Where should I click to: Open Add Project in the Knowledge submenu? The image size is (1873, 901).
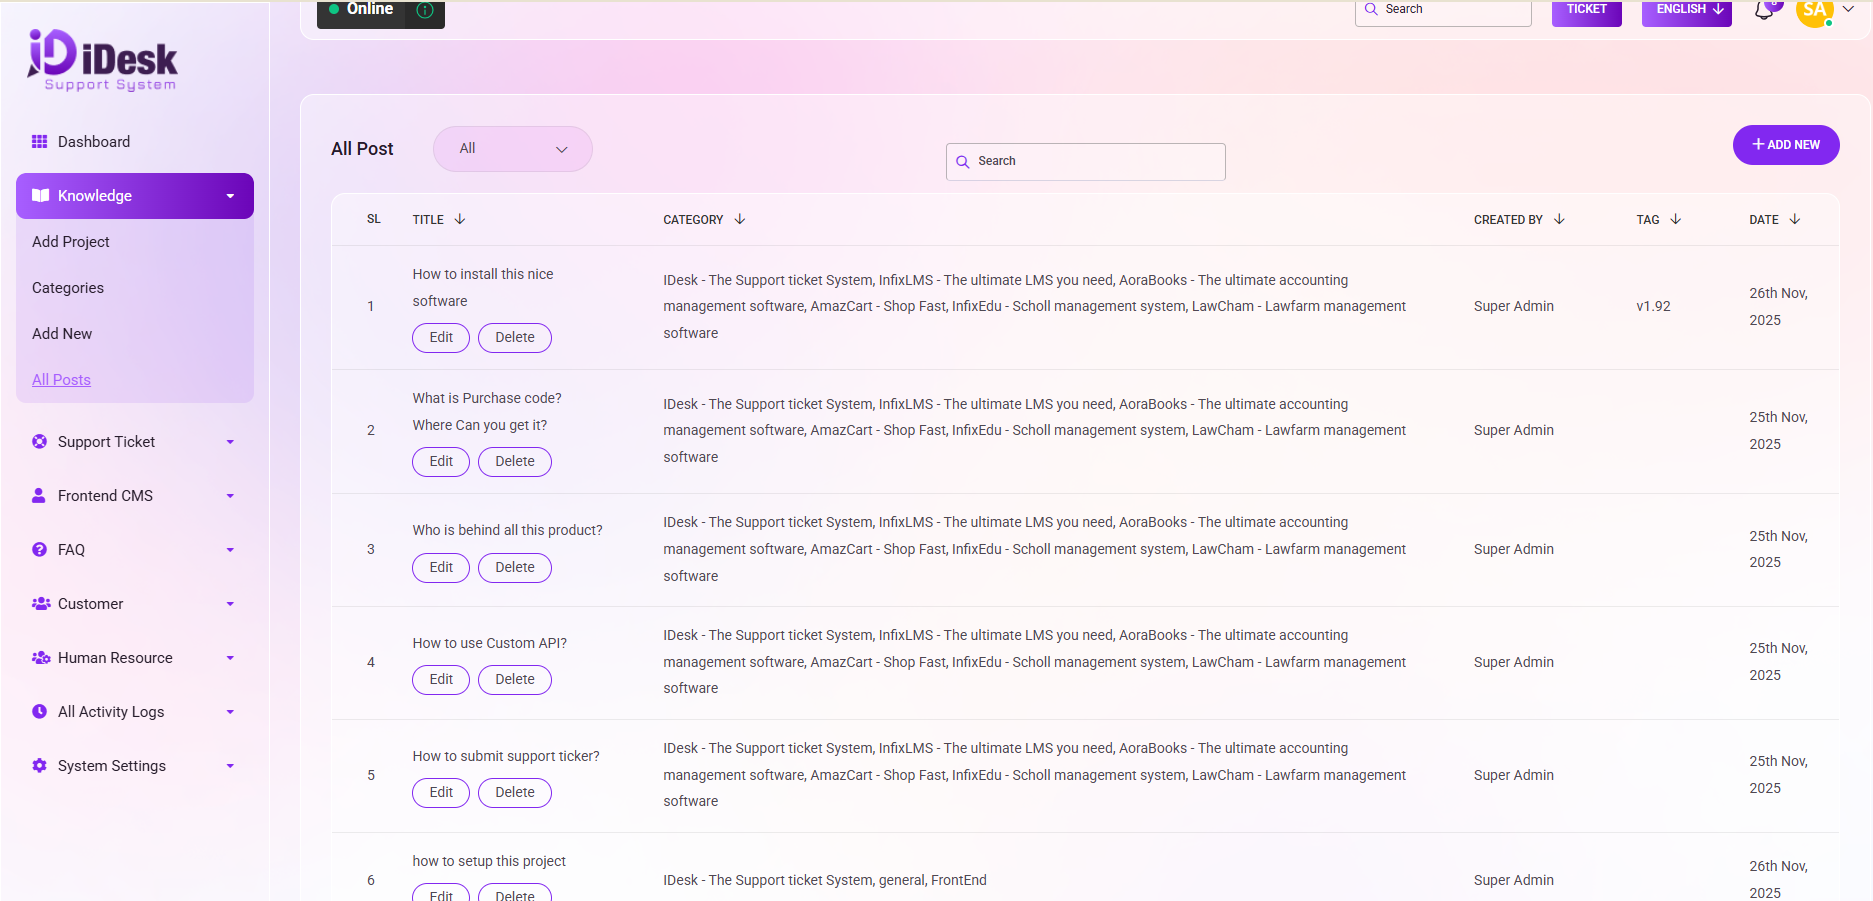(71, 242)
